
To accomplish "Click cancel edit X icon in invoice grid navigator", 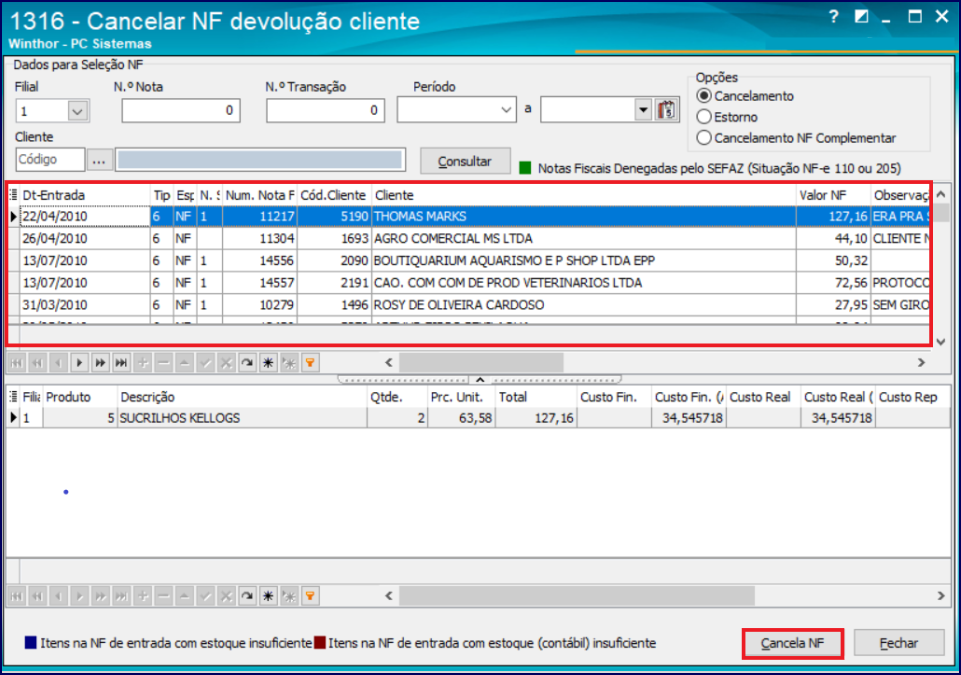I will click(x=226, y=363).
